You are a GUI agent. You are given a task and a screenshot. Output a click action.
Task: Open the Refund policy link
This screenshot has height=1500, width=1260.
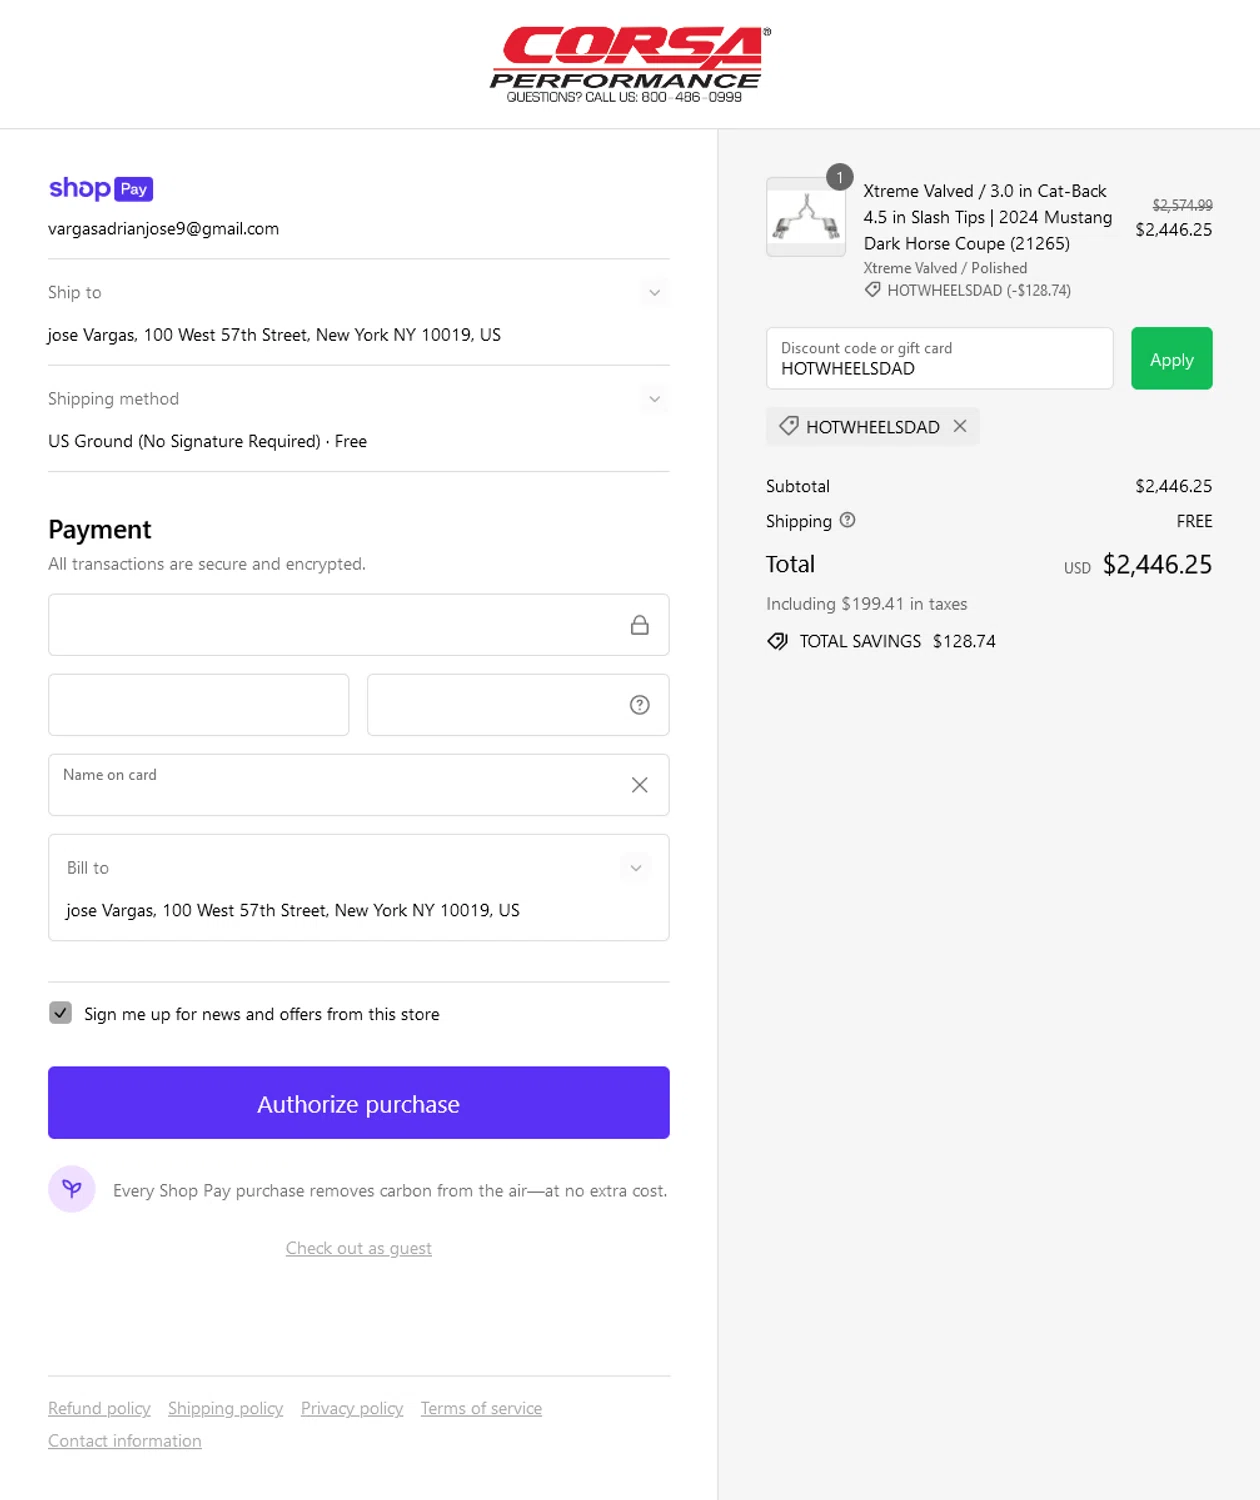click(x=99, y=1408)
